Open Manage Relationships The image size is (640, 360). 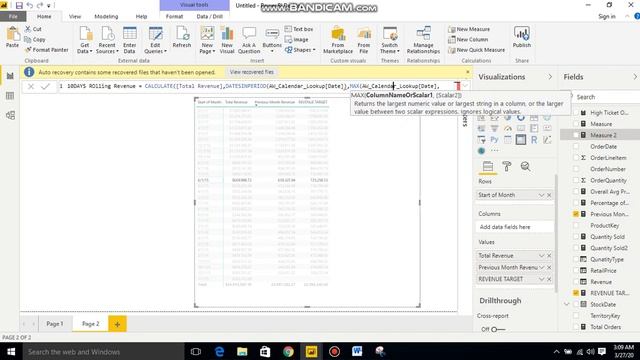(x=423, y=40)
